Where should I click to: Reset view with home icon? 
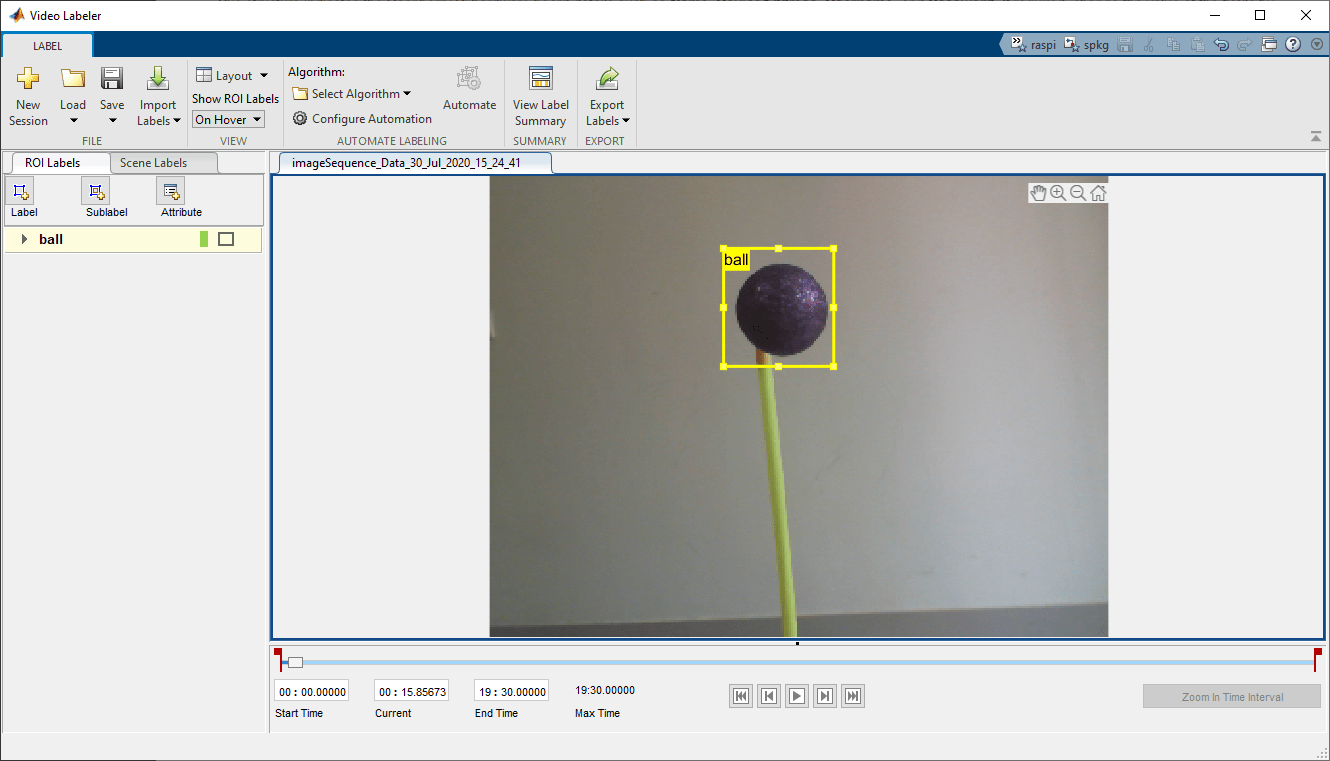(x=1098, y=193)
